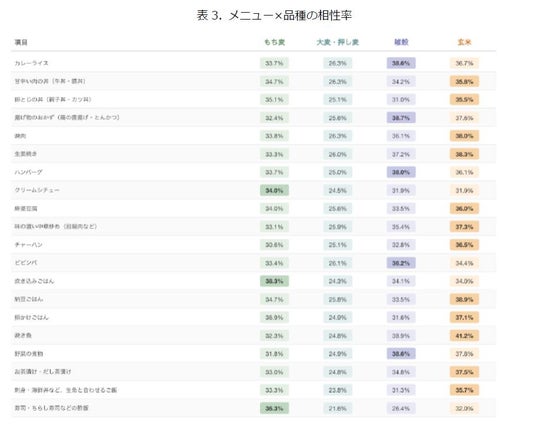This screenshot has height=438, width=536.
Task: Click the 項目 header cell
Action: [21, 42]
